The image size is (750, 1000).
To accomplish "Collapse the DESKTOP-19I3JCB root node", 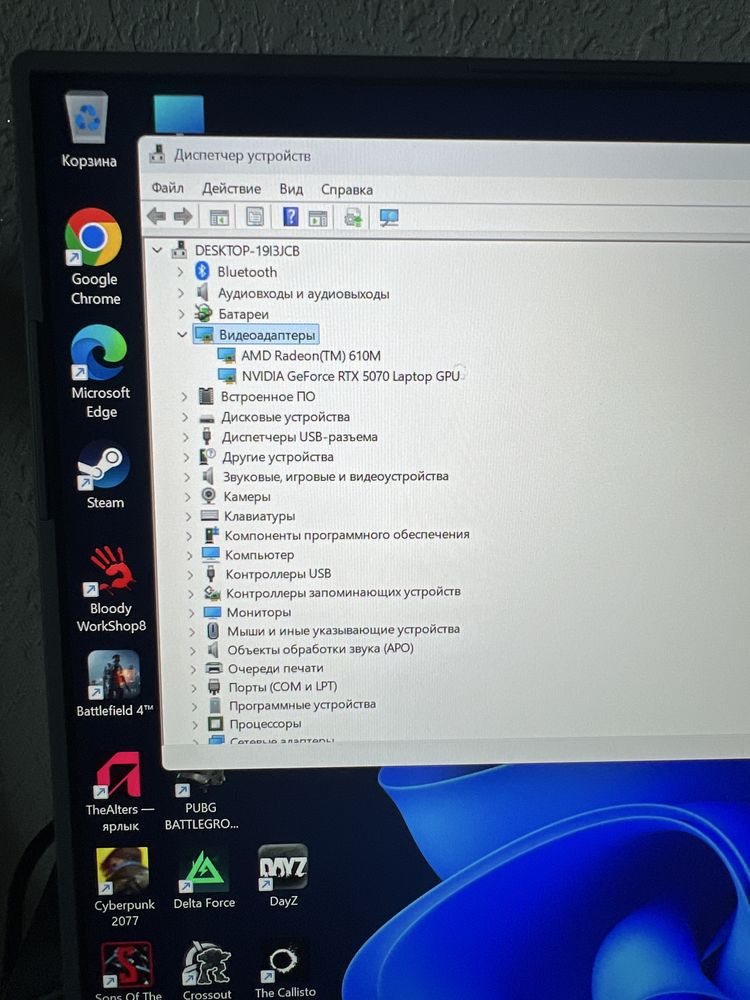I will click(x=158, y=251).
